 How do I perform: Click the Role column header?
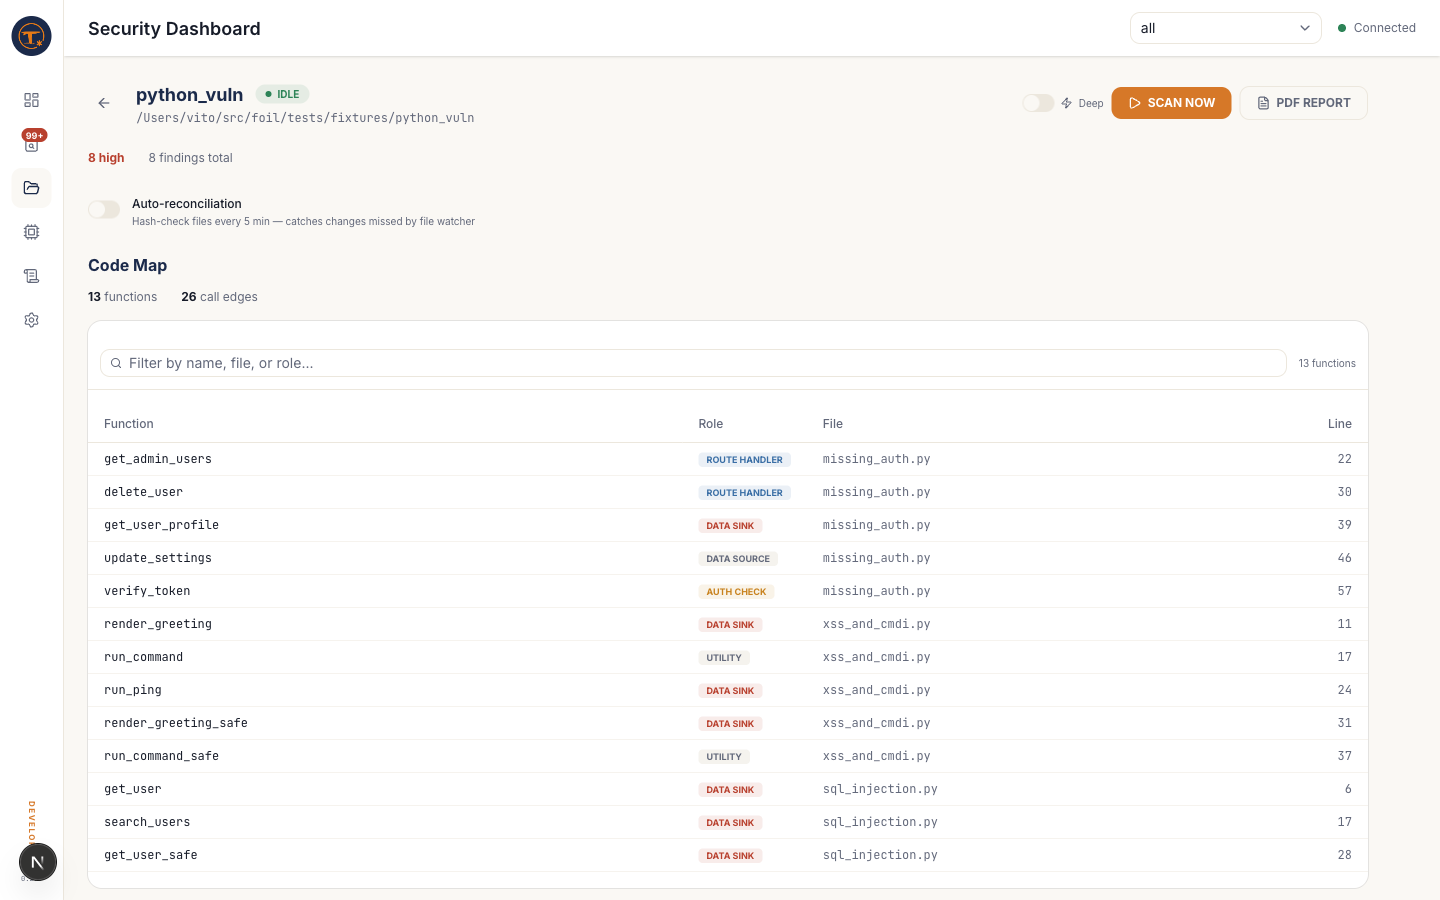[710, 424]
